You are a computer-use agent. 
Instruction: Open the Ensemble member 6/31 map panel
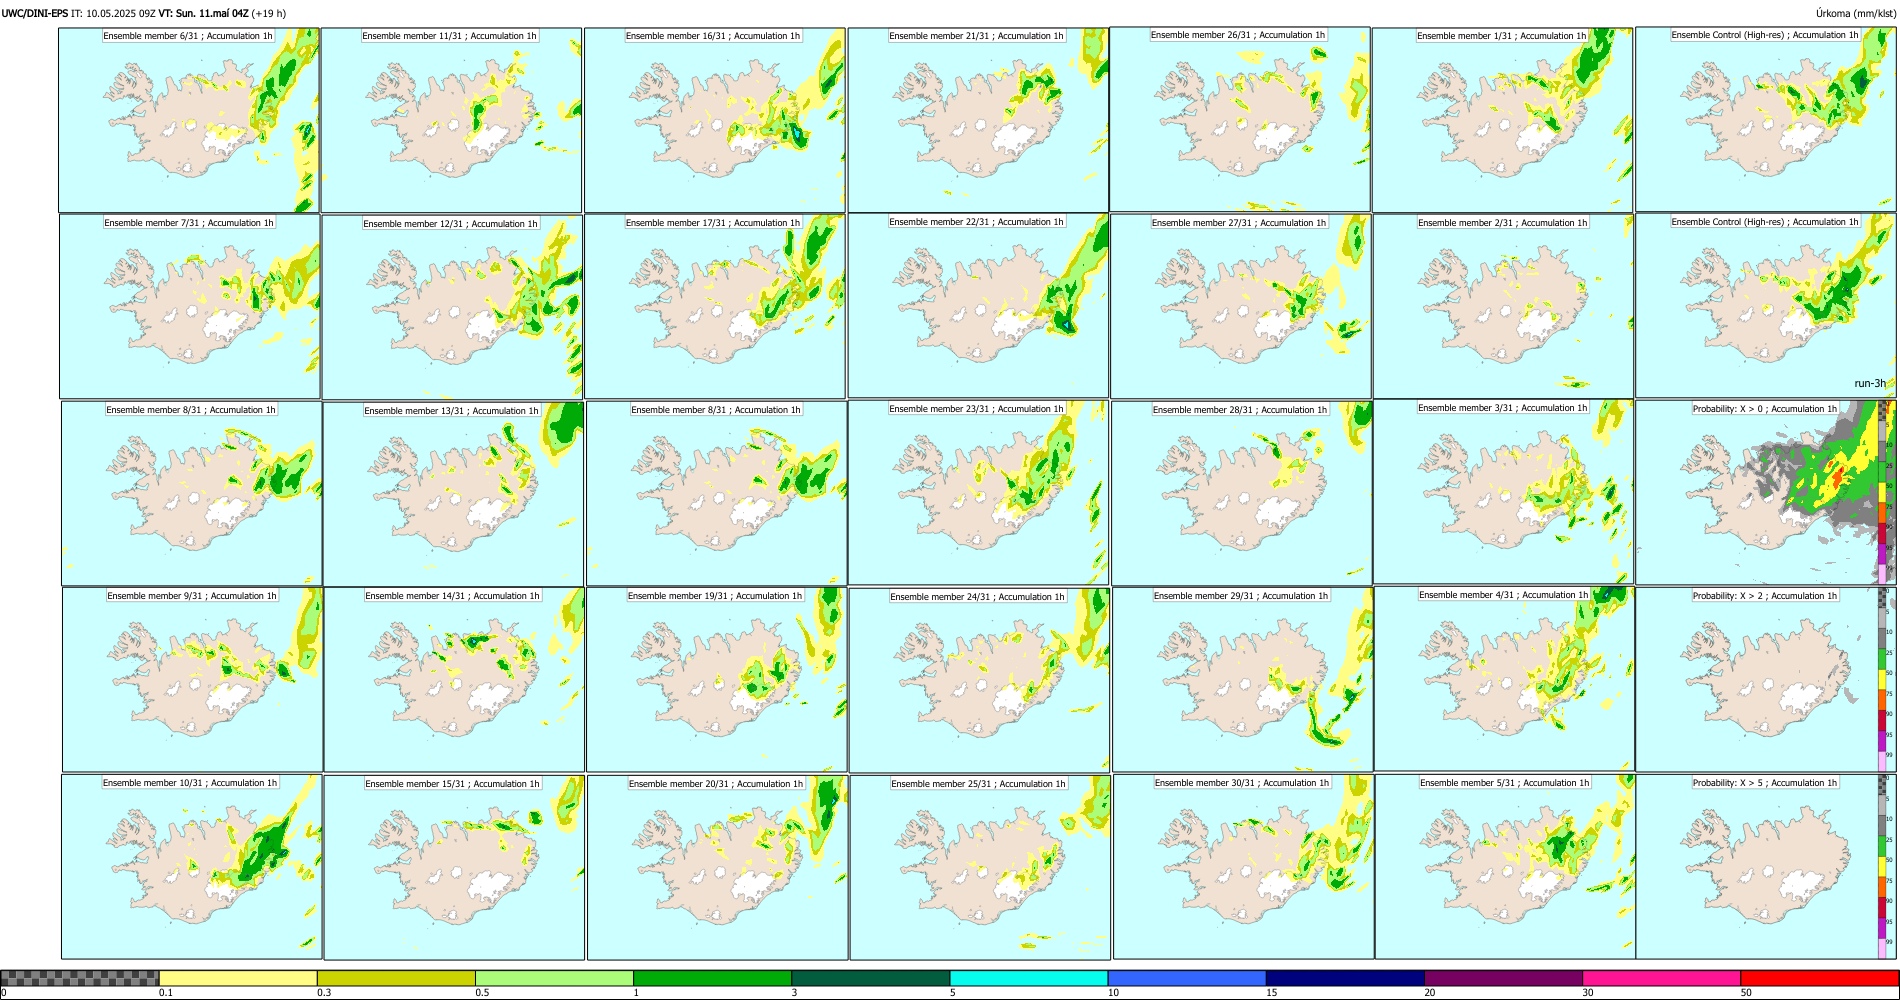pos(189,120)
